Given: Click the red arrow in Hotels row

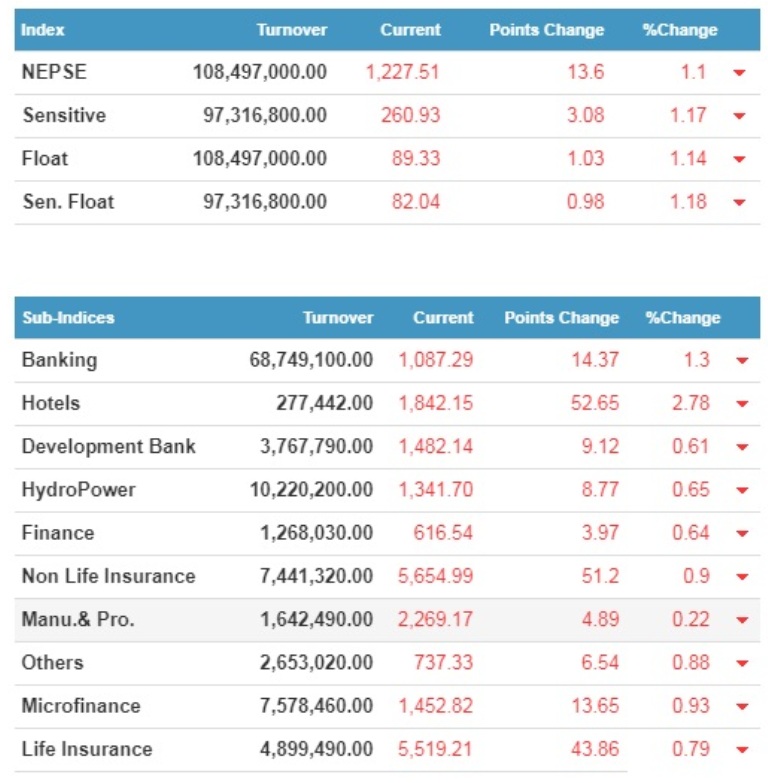Looking at the screenshot, I should pyautogui.click(x=741, y=404).
